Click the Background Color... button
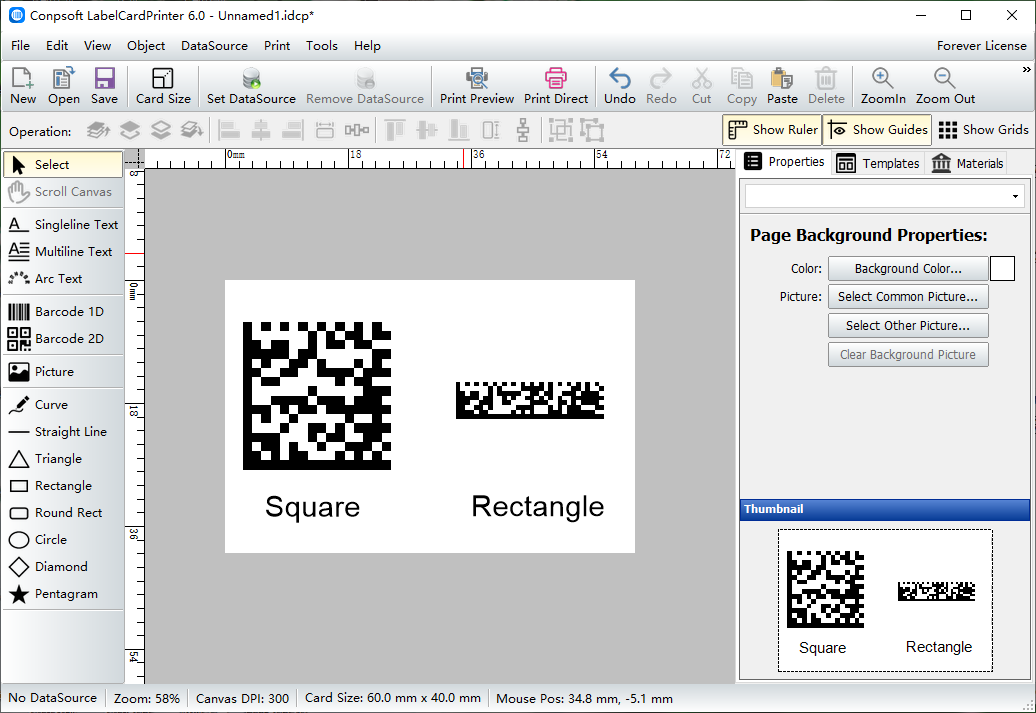 (908, 268)
